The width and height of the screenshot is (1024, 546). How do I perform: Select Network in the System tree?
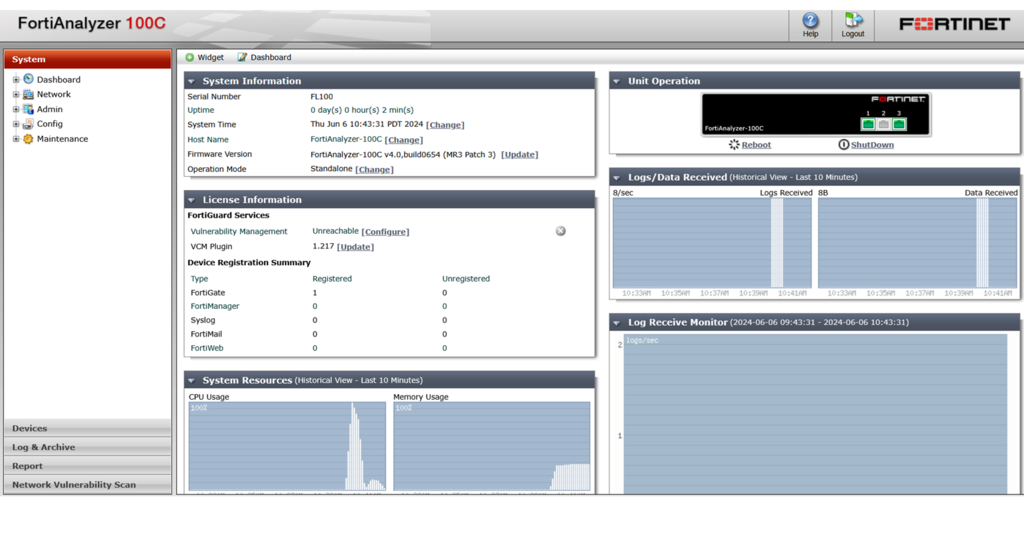[54, 94]
